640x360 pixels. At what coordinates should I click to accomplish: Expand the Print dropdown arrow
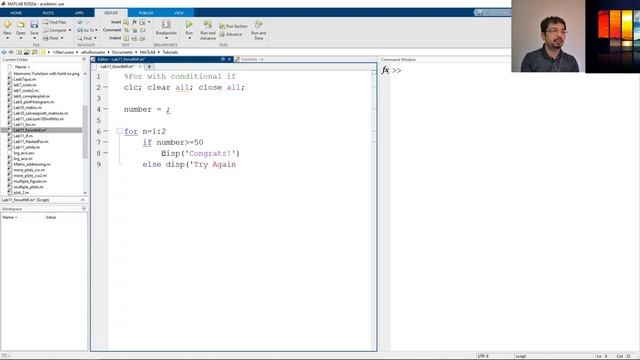coord(62,38)
